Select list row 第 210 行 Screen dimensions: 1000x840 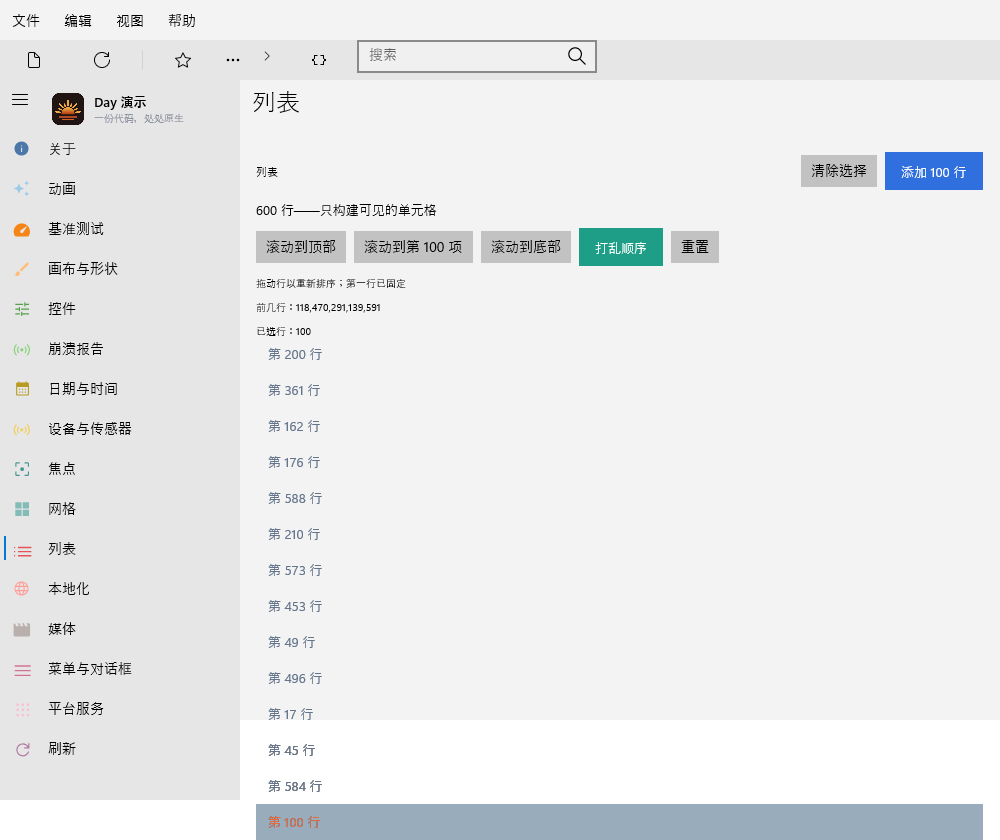tap(619, 534)
